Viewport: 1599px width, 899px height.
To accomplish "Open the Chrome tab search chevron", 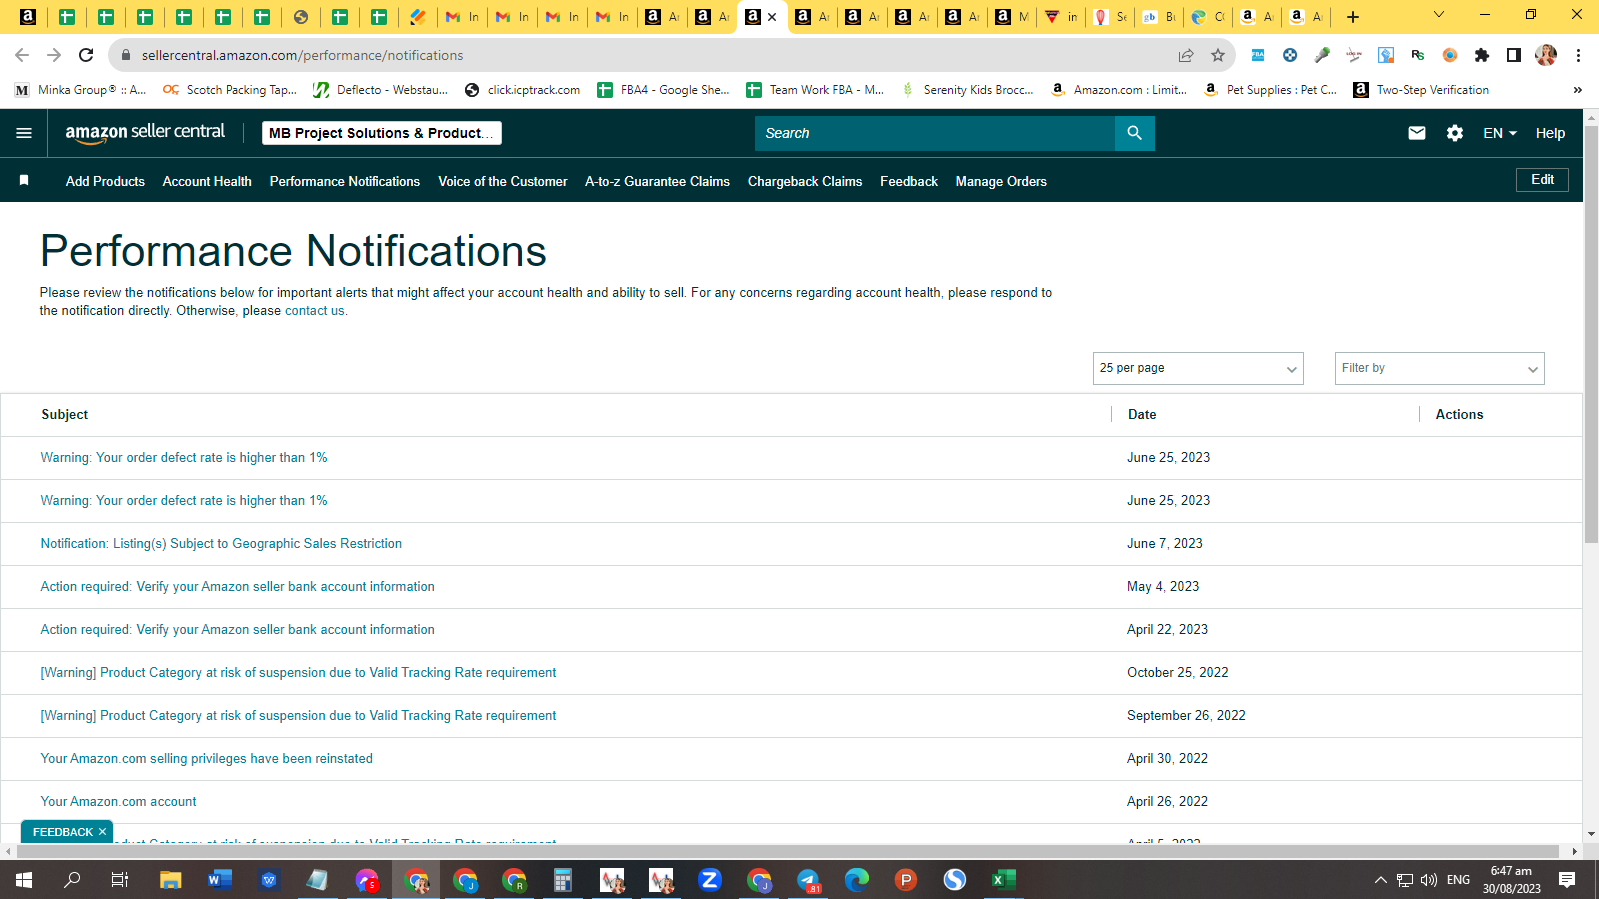I will click(x=1439, y=15).
